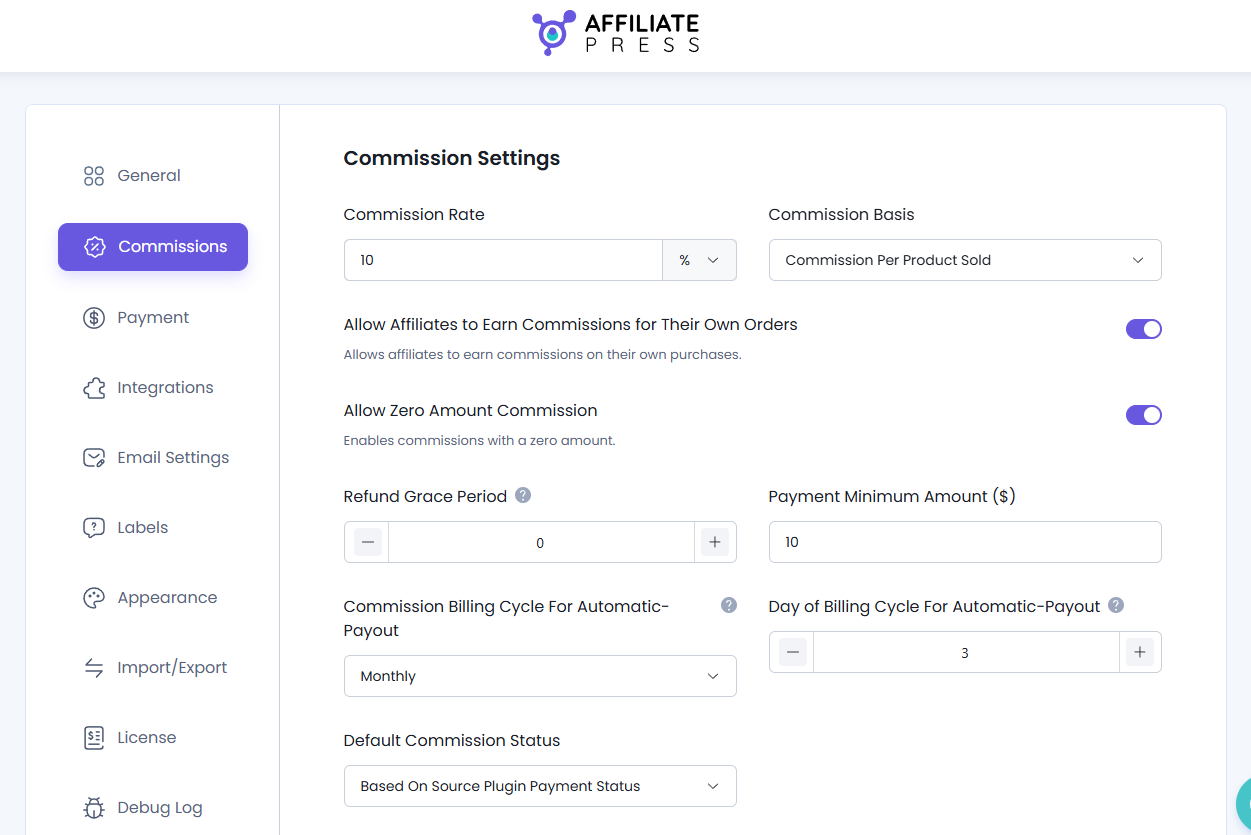Click the Refund Grace Period help tooltip
The height and width of the screenshot is (835, 1251).
(522, 494)
